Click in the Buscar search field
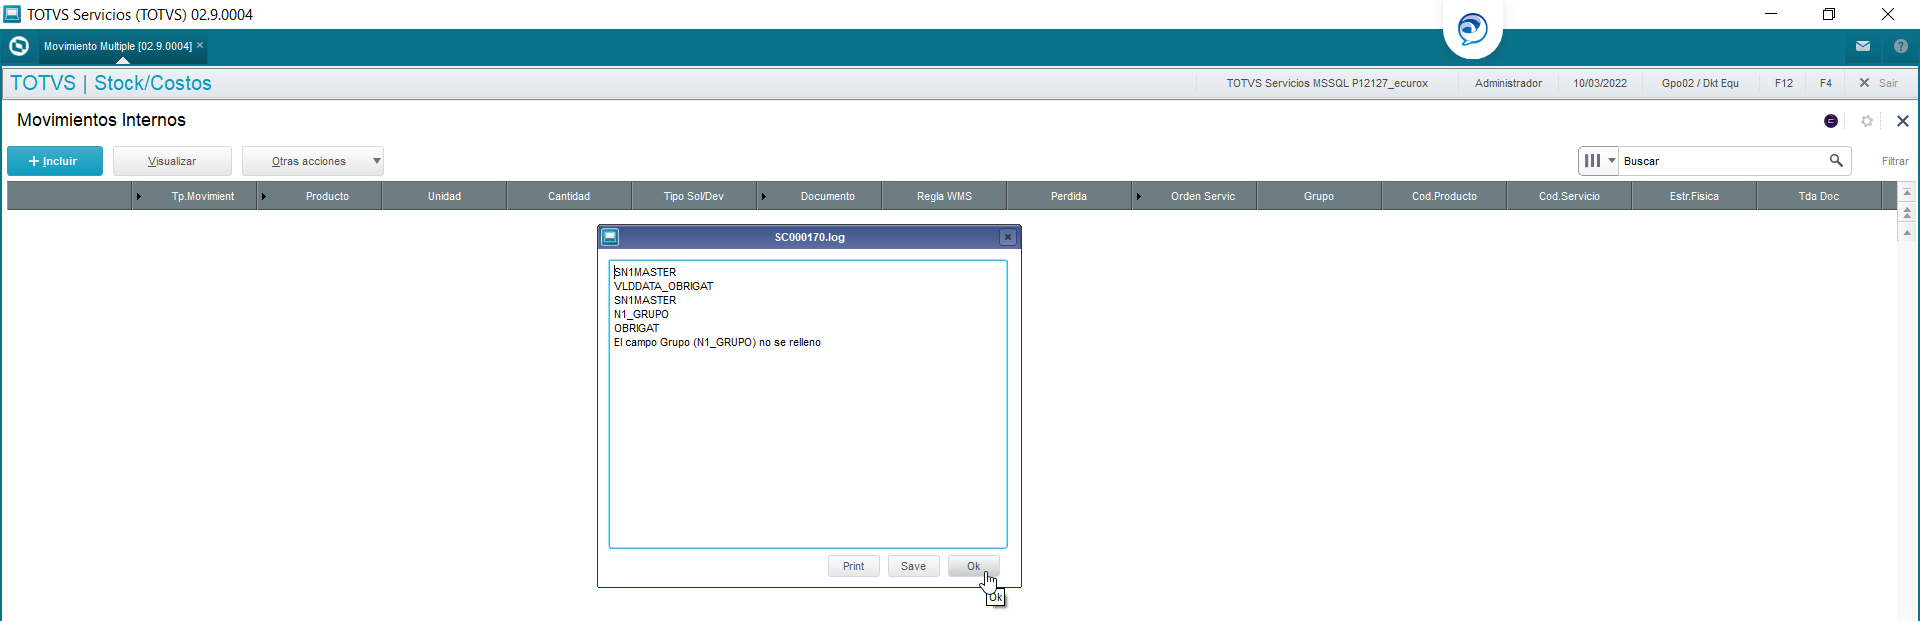Image resolution: width=1920 pixels, height=621 pixels. 1723,161
